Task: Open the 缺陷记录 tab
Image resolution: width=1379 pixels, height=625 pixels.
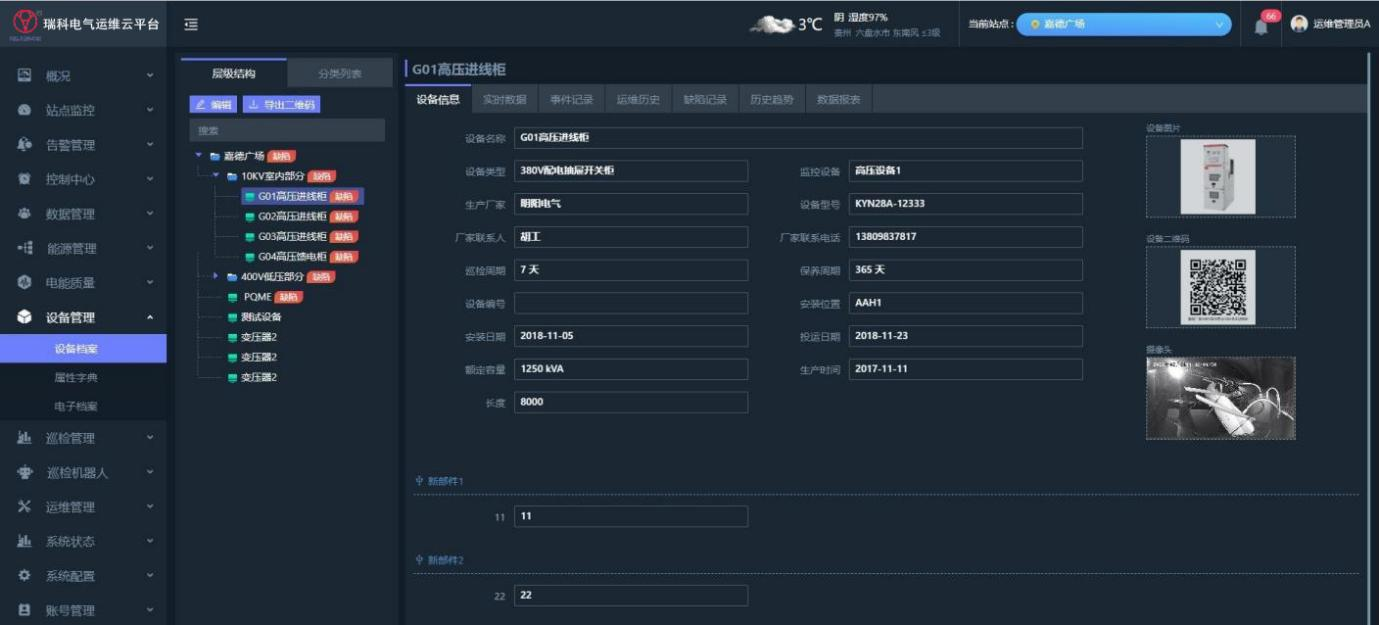Action: click(705, 99)
